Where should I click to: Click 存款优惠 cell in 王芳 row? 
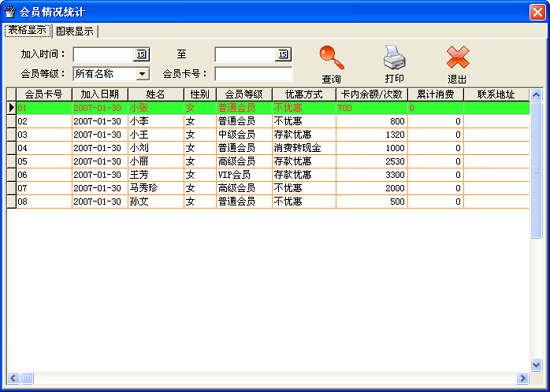coord(304,175)
